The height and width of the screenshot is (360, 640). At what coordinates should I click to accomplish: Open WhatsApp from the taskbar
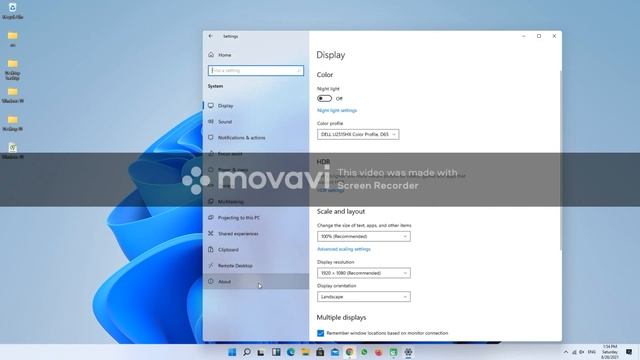click(364, 352)
